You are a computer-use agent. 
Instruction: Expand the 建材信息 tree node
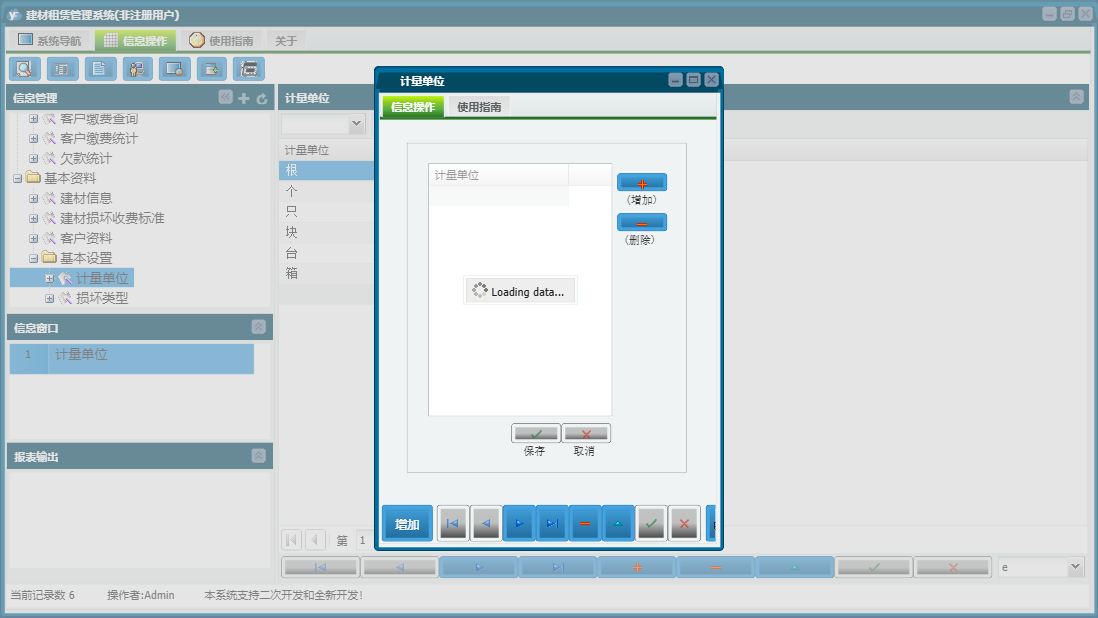33,199
